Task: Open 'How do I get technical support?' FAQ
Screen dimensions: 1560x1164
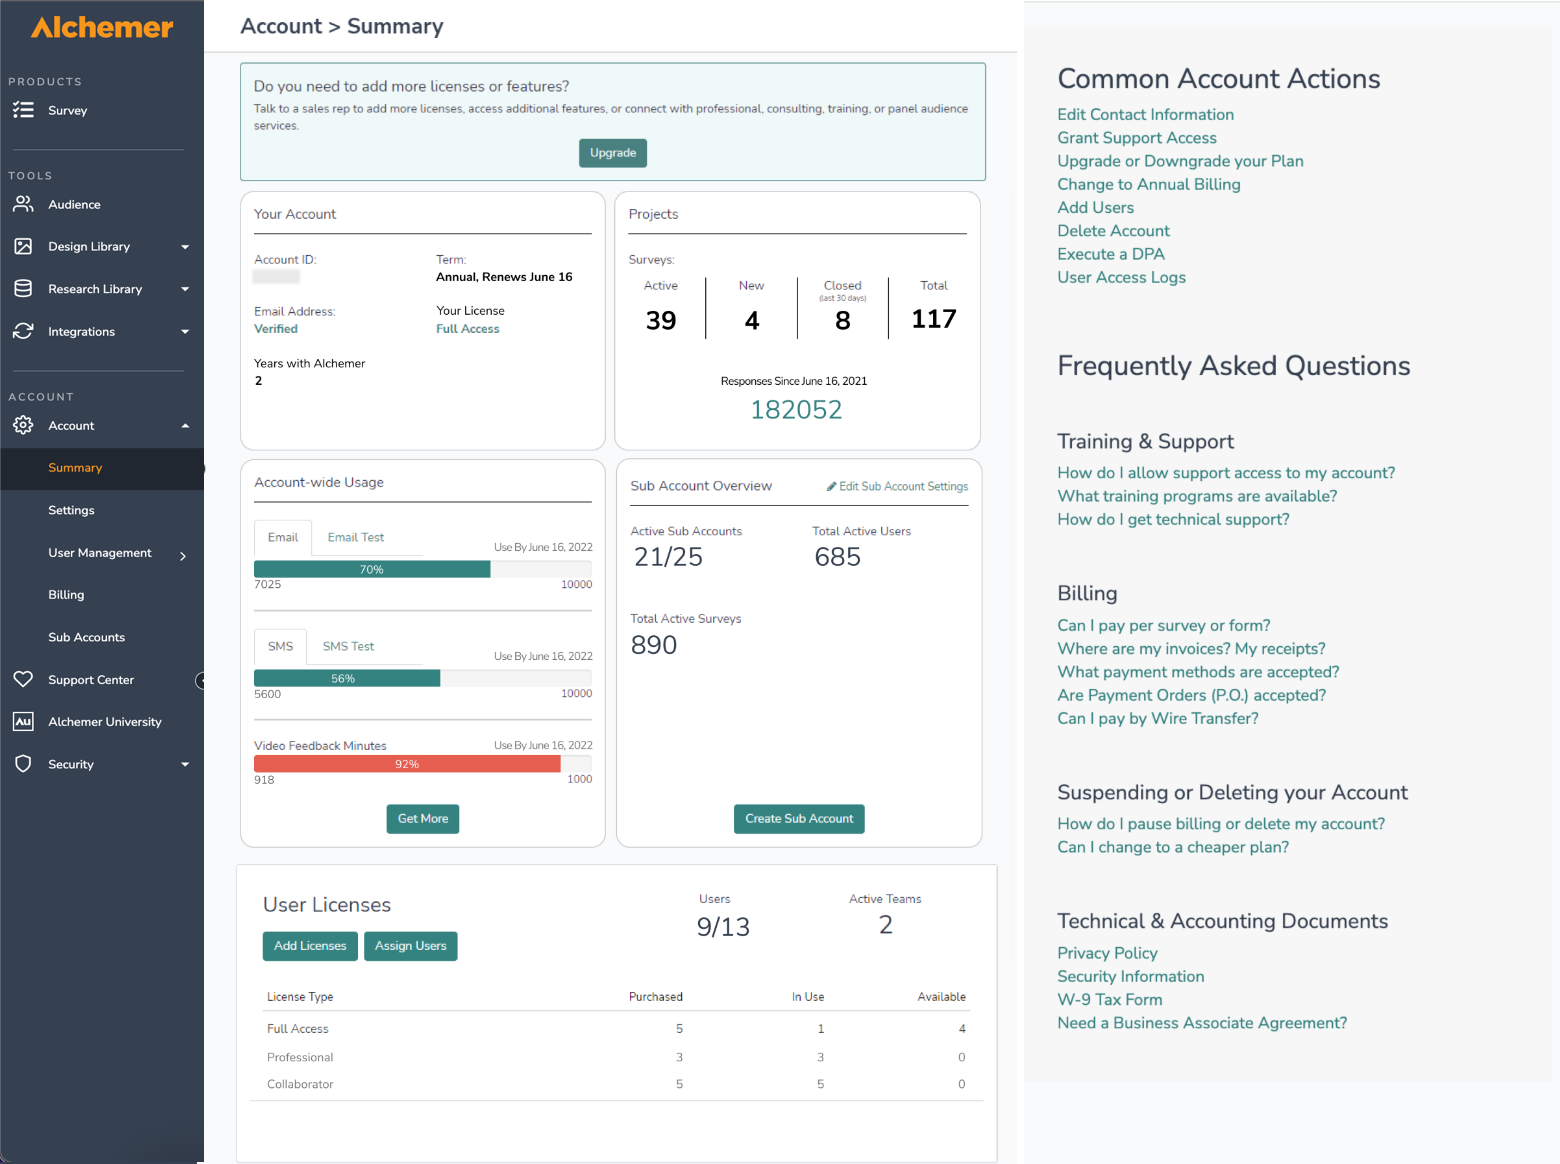Action: (1173, 520)
